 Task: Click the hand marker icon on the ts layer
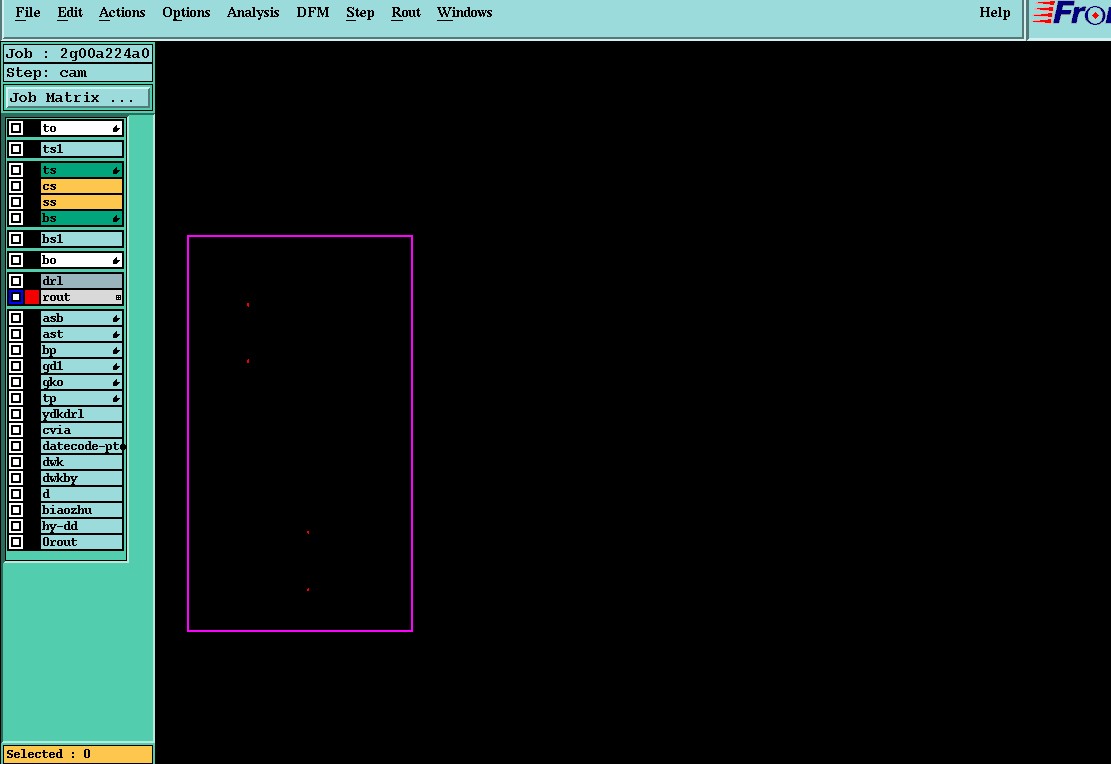[x=116, y=170]
